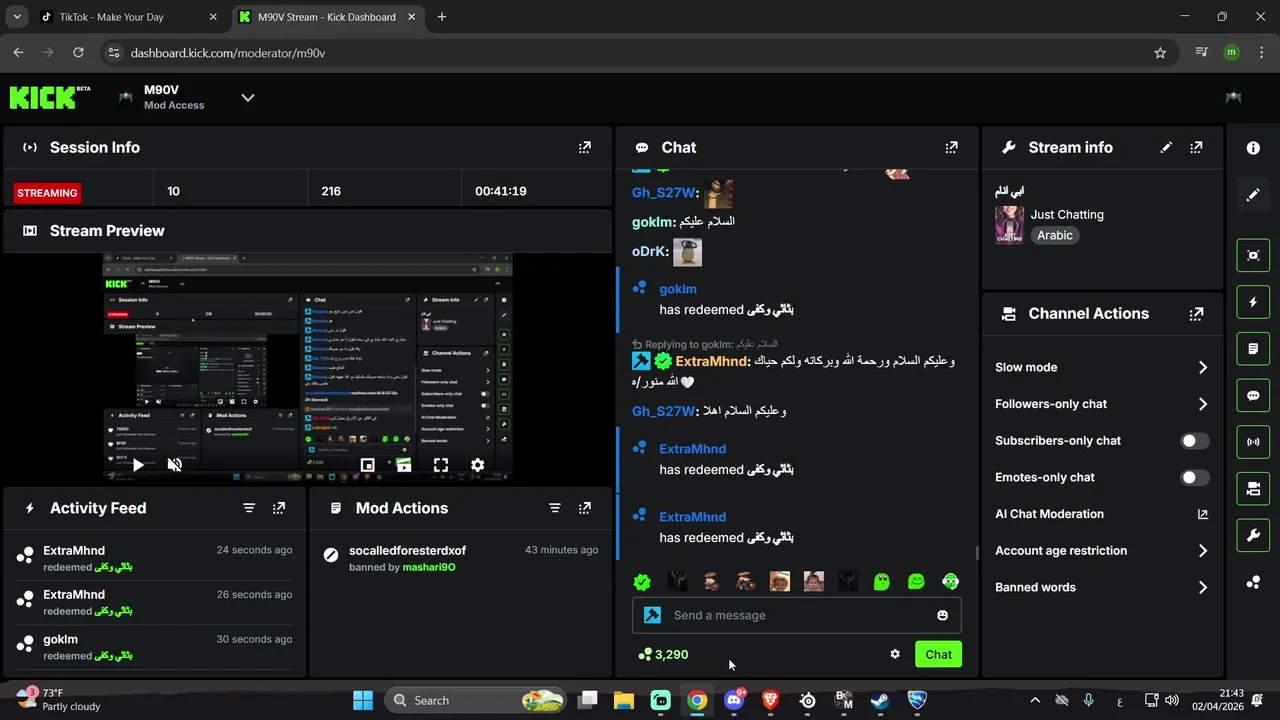1280x720 pixels.
Task: Select the green ghost emote
Action: point(881,582)
